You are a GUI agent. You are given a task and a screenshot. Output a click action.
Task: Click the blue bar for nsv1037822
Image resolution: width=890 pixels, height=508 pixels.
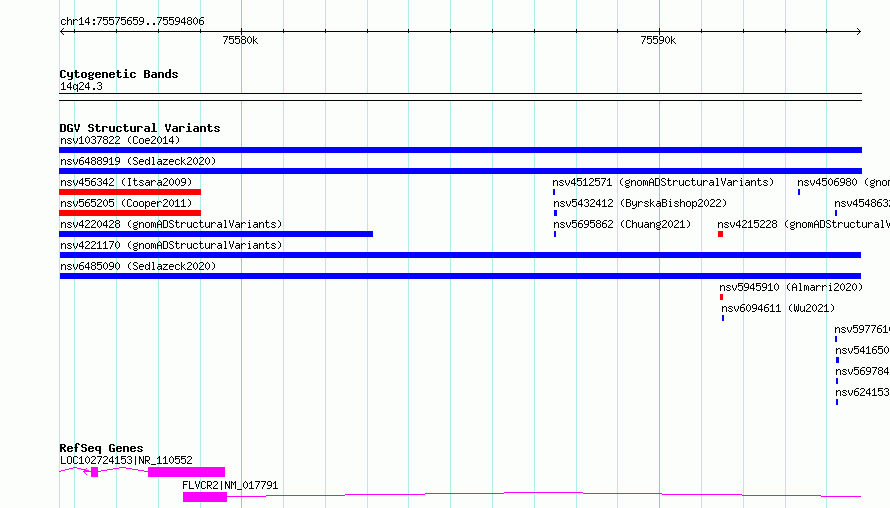click(460, 150)
